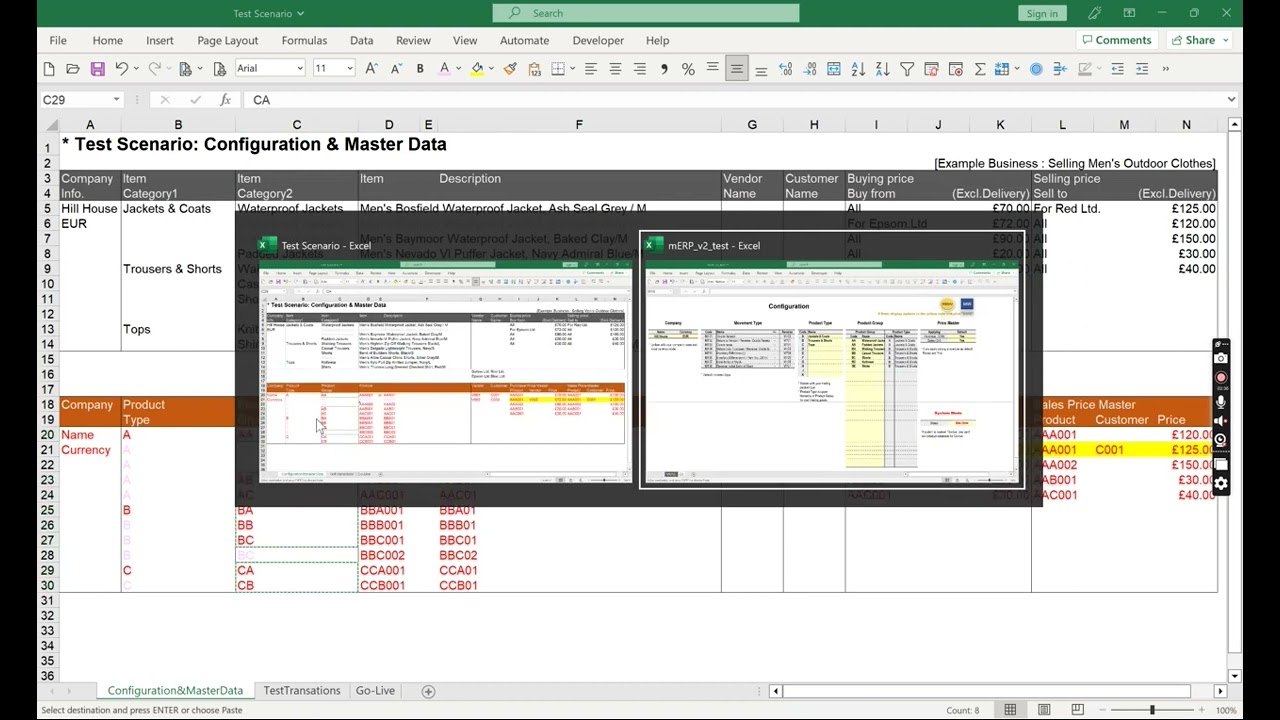Sort descending Z to A
The width and height of the screenshot is (1280, 720).
[882, 69]
